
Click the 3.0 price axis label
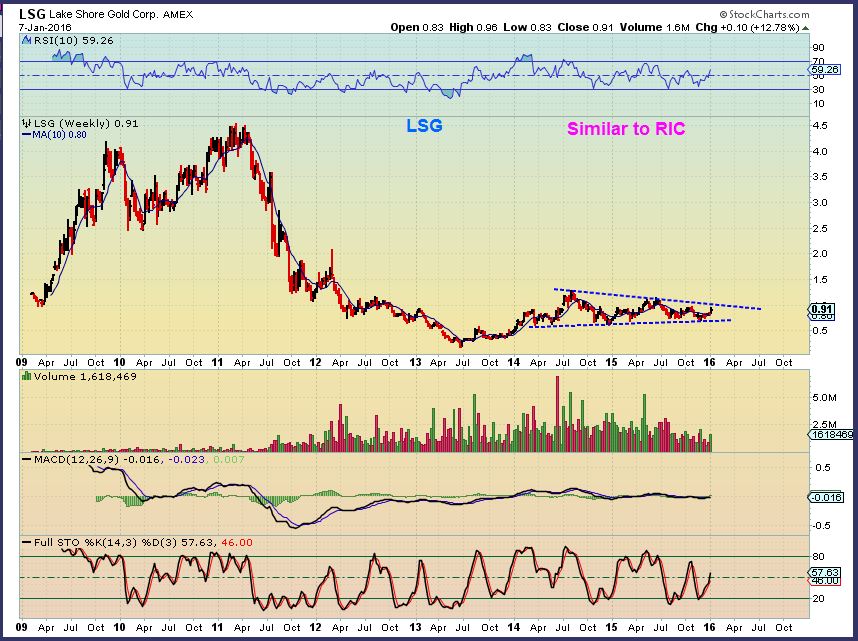[820, 203]
